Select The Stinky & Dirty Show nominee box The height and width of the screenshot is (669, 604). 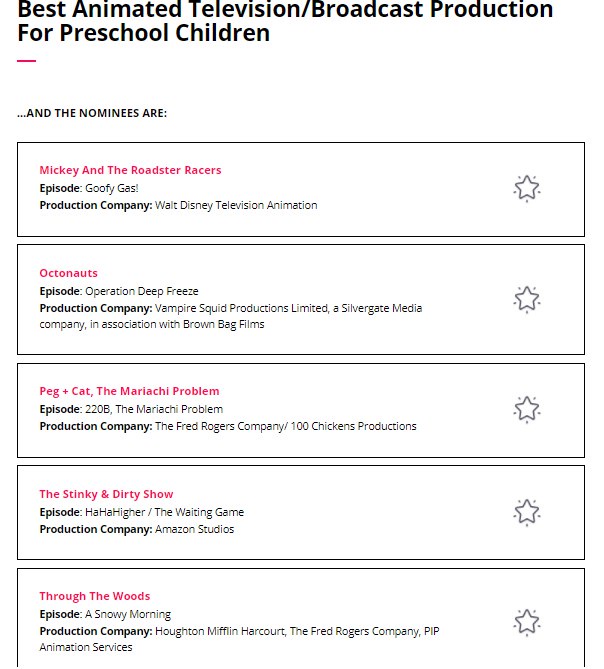(301, 512)
